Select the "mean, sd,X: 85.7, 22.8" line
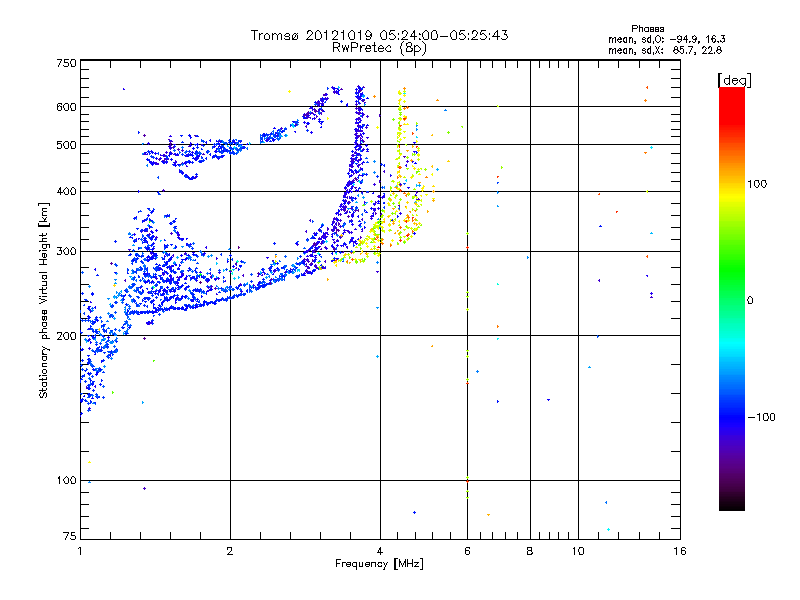800x600 pixels. click(x=665, y=51)
